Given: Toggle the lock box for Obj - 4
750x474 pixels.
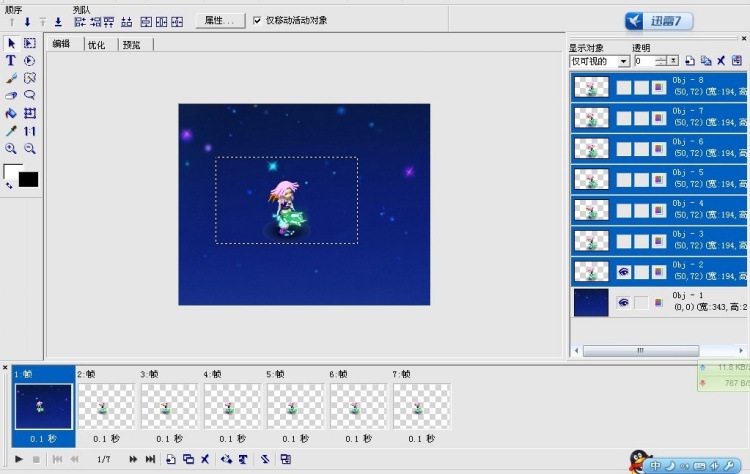Looking at the screenshot, I should 641,210.
